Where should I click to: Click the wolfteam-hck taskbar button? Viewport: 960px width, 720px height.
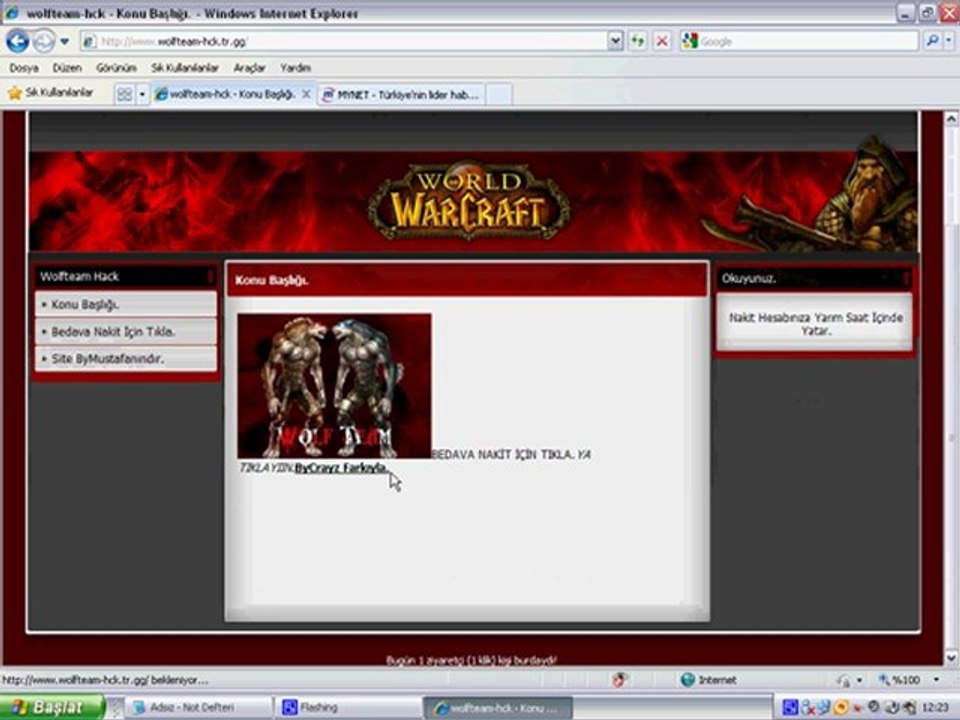498,708
